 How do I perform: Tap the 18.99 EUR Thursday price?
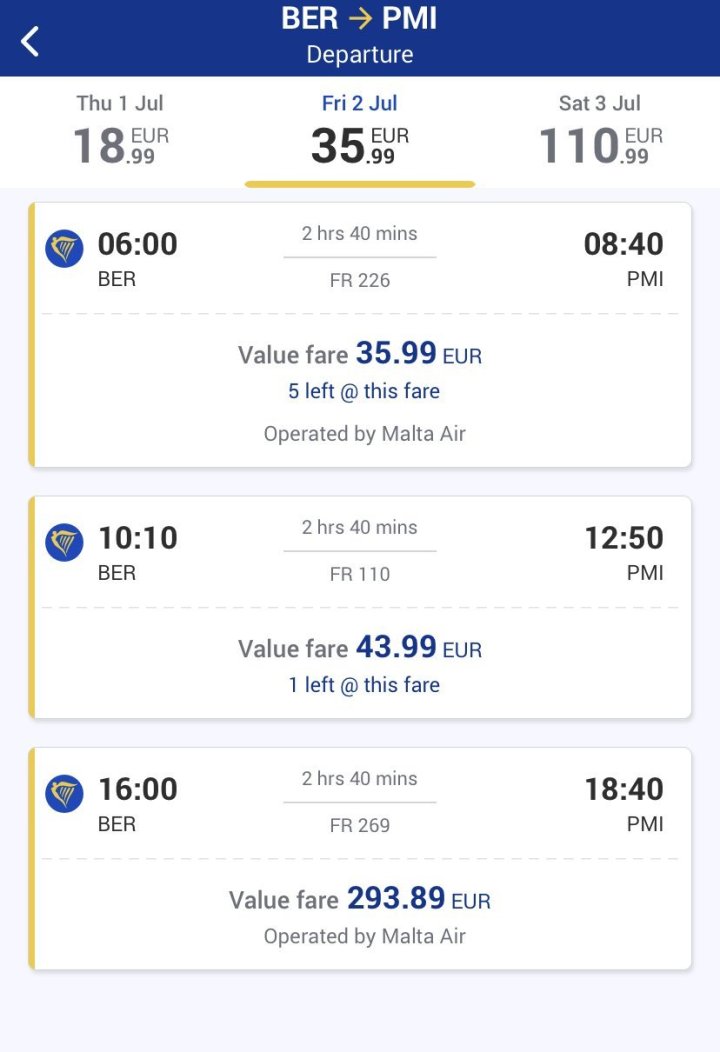pyautogui.click(x=120, y=146)
